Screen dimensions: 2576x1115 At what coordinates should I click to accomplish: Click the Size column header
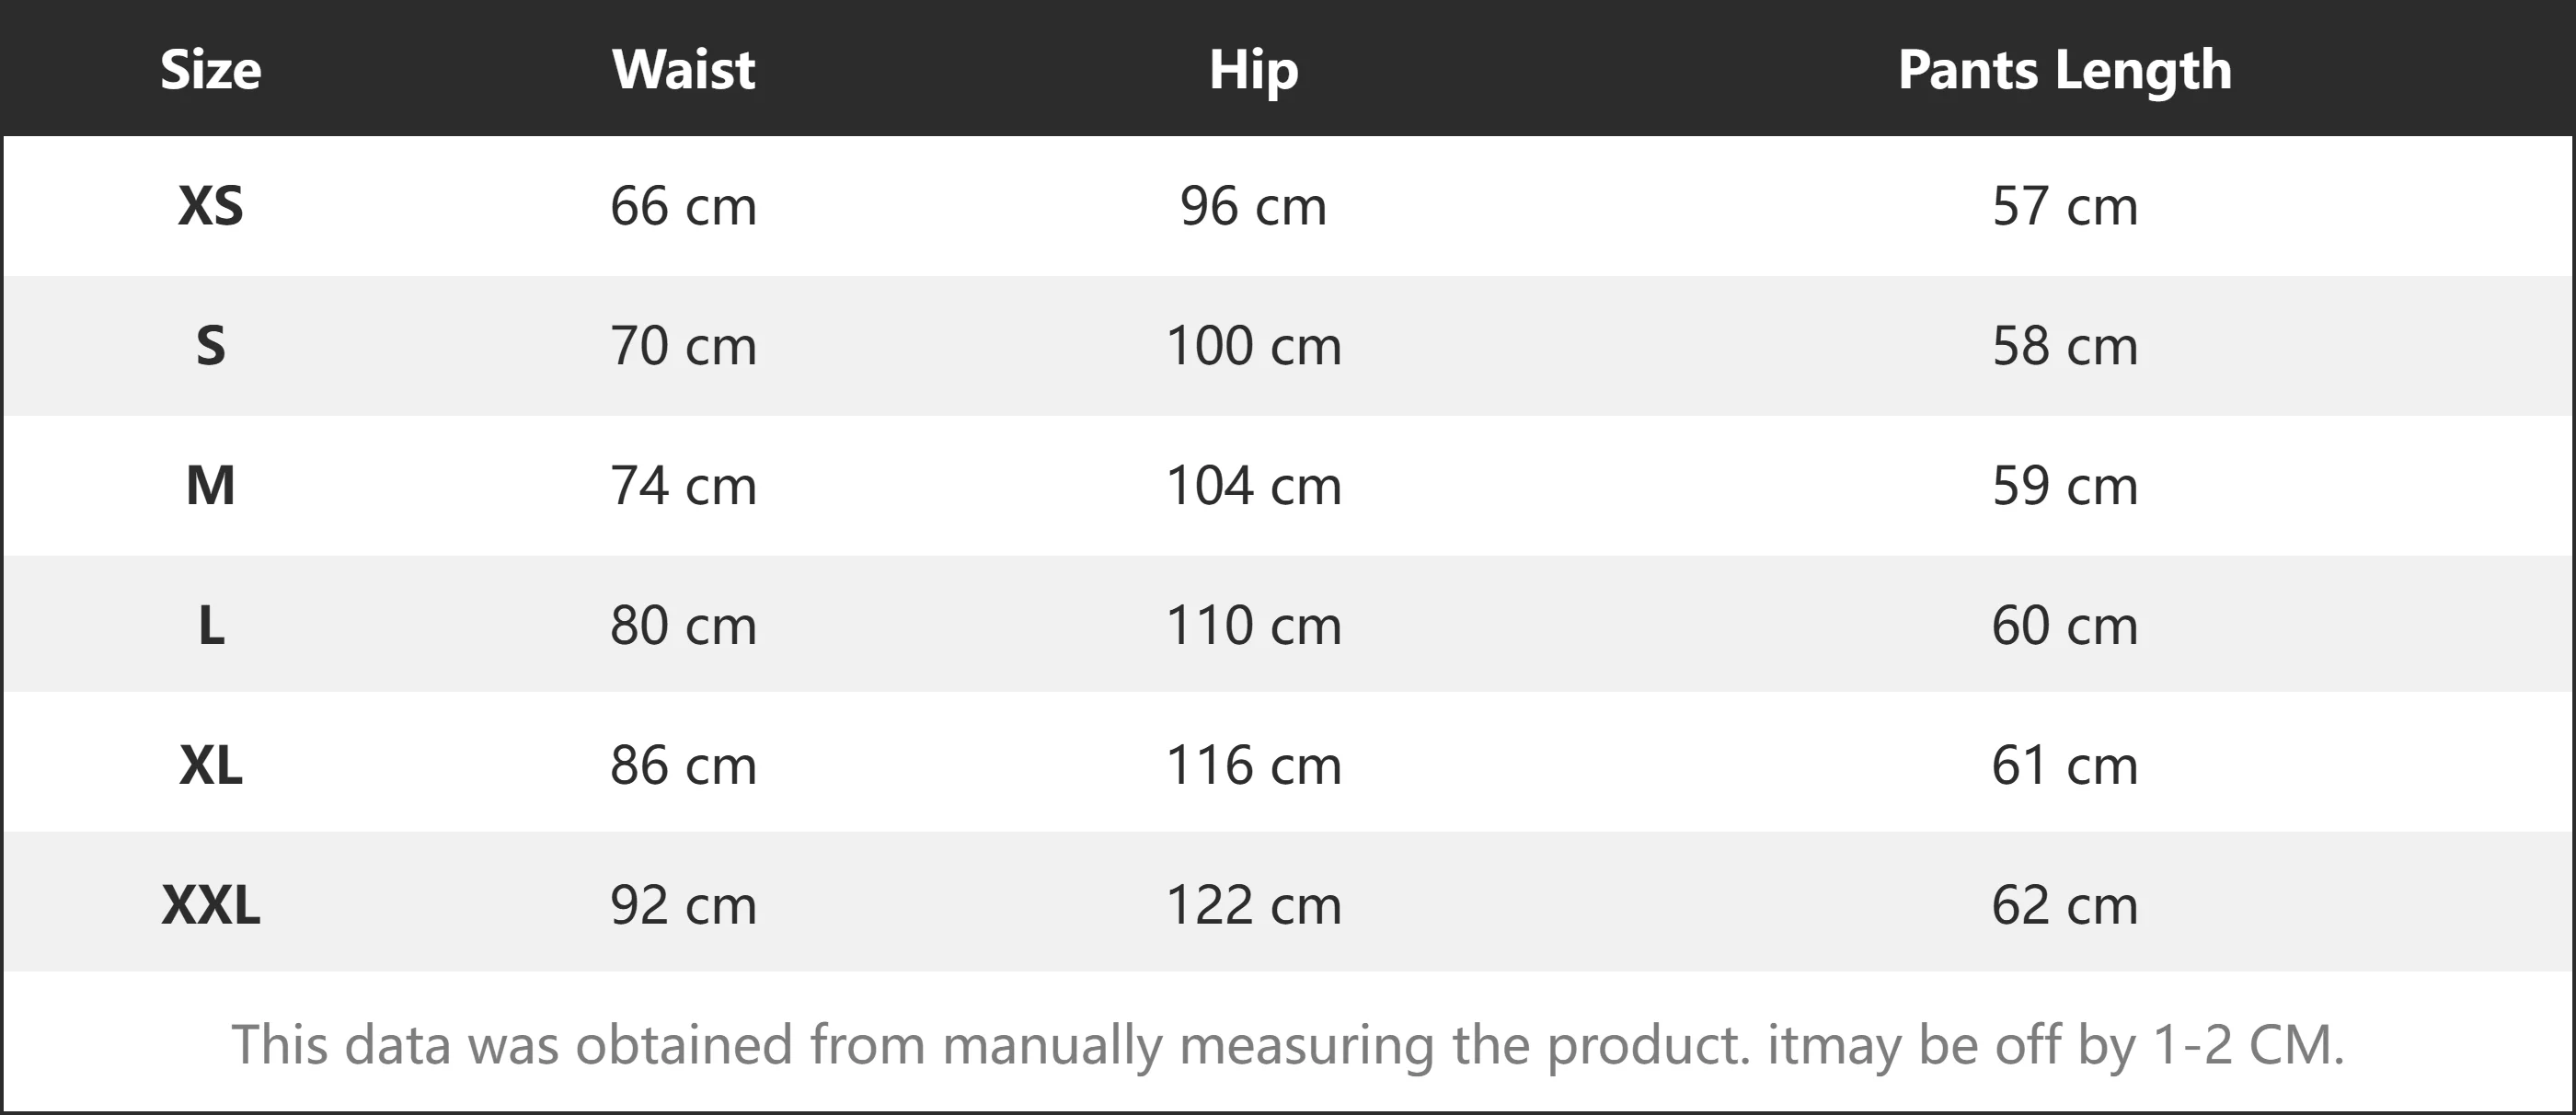(210, 70)
